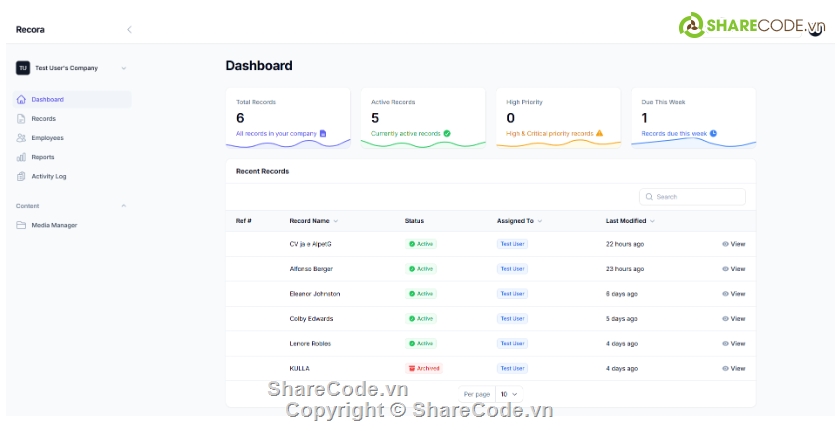Click the eye icon for Alfonso Berger

point(725,269)
